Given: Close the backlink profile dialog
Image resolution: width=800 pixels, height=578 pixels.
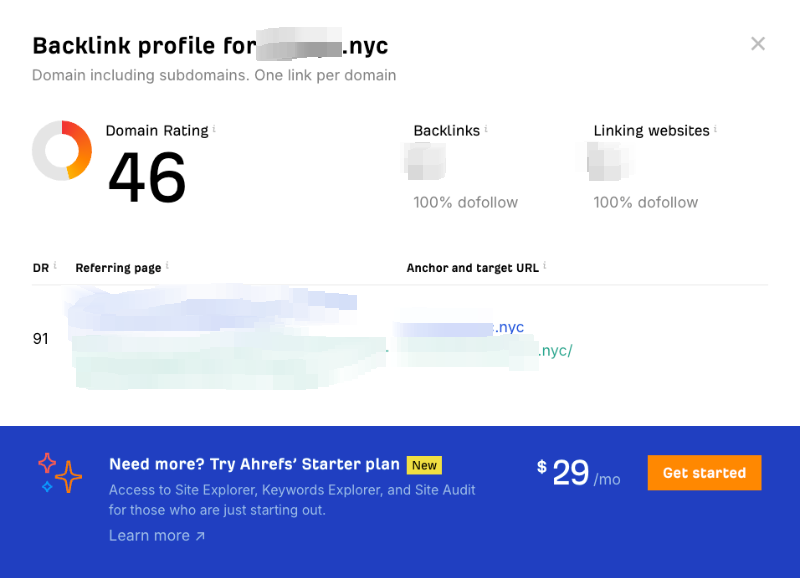Looking at the screenshot, I should coord(758,44).
